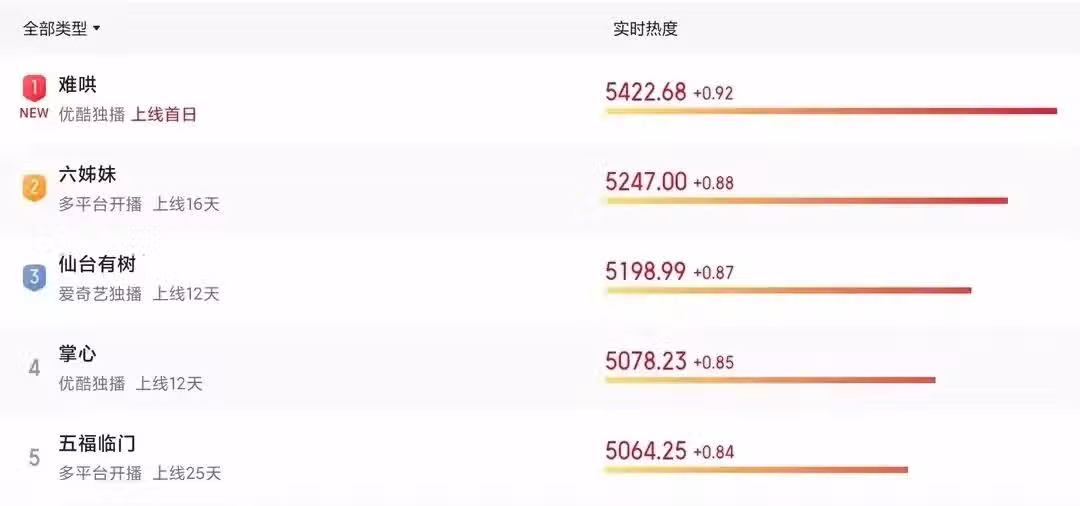Click the 实时热度 column header

645,29
